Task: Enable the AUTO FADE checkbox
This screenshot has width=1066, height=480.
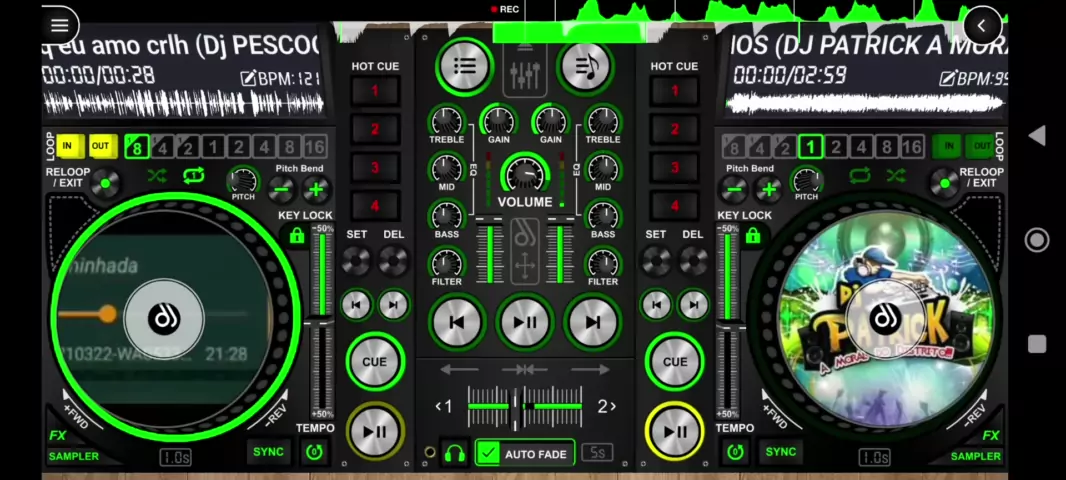Action: coord(488,454)
